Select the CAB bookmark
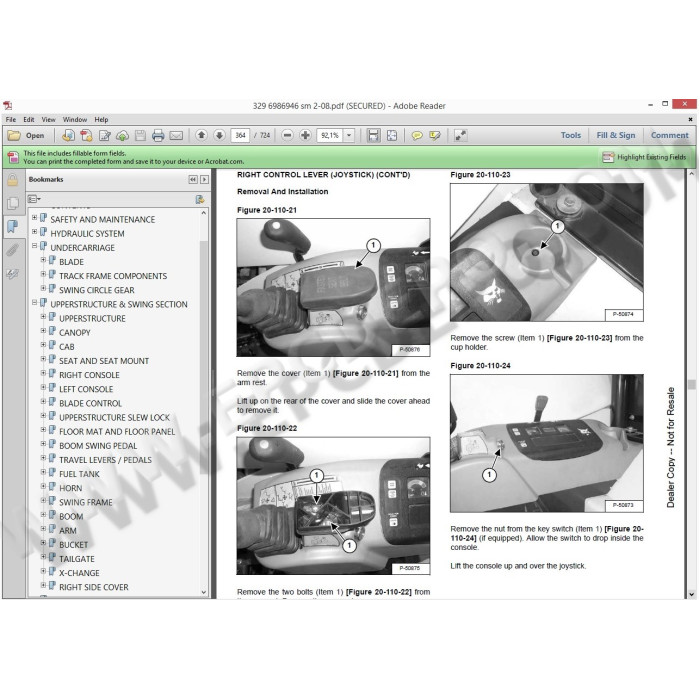The width and height of the screenshot is (700, 700). point(67,347)
